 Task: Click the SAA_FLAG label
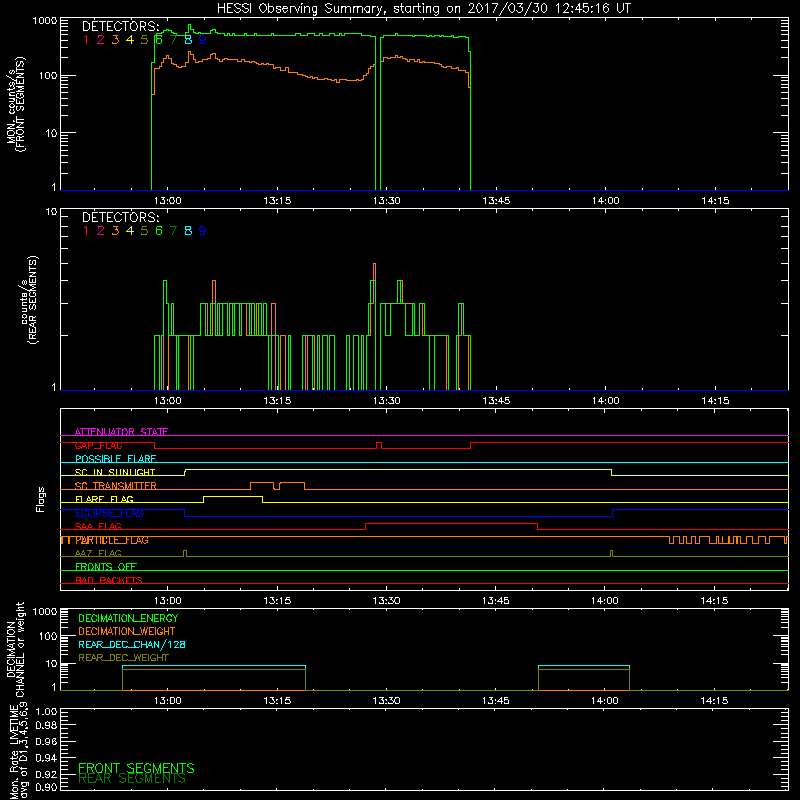click(x=98, y=526)
